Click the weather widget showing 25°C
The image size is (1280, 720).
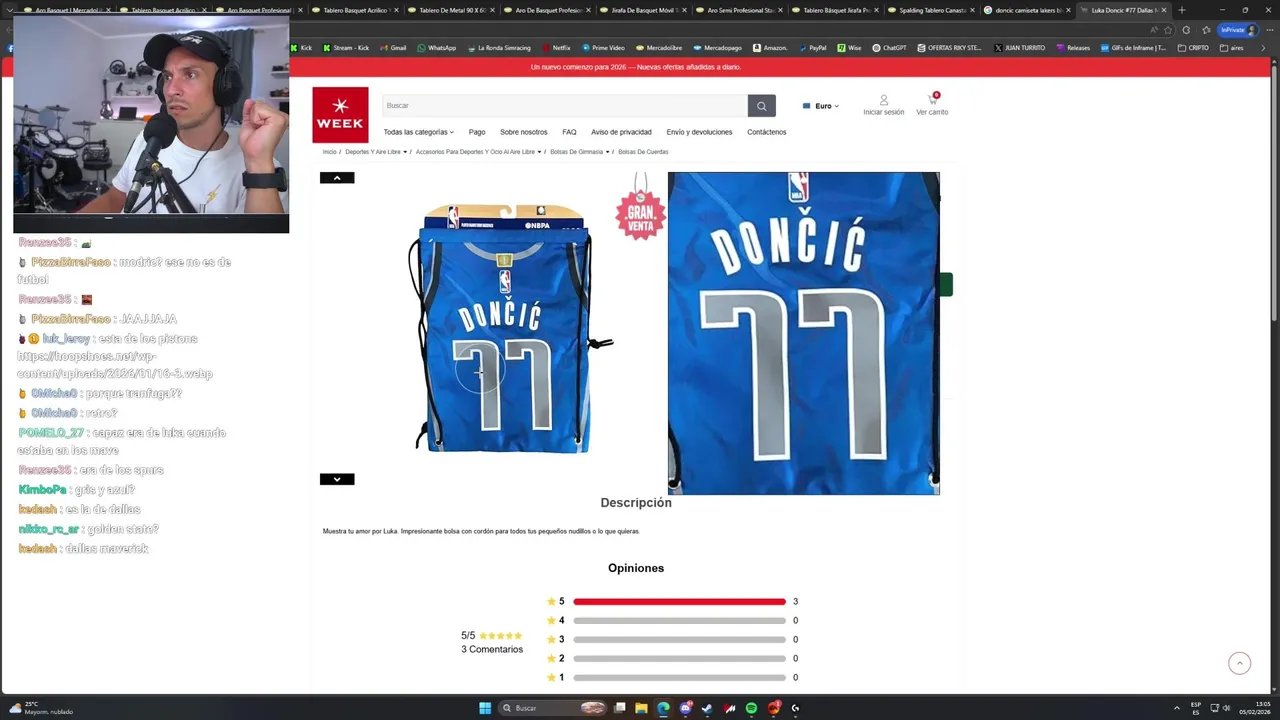tap(42, 708)
